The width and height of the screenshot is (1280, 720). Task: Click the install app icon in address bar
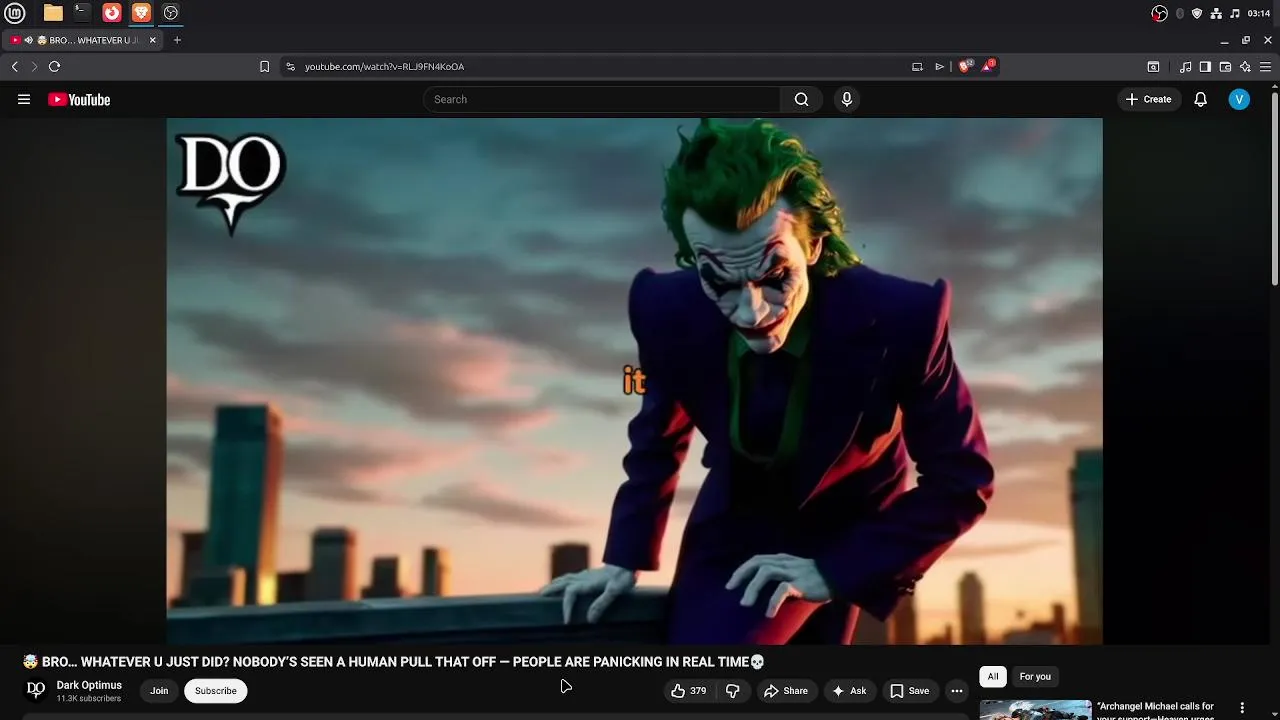click(x=917, y=66)
